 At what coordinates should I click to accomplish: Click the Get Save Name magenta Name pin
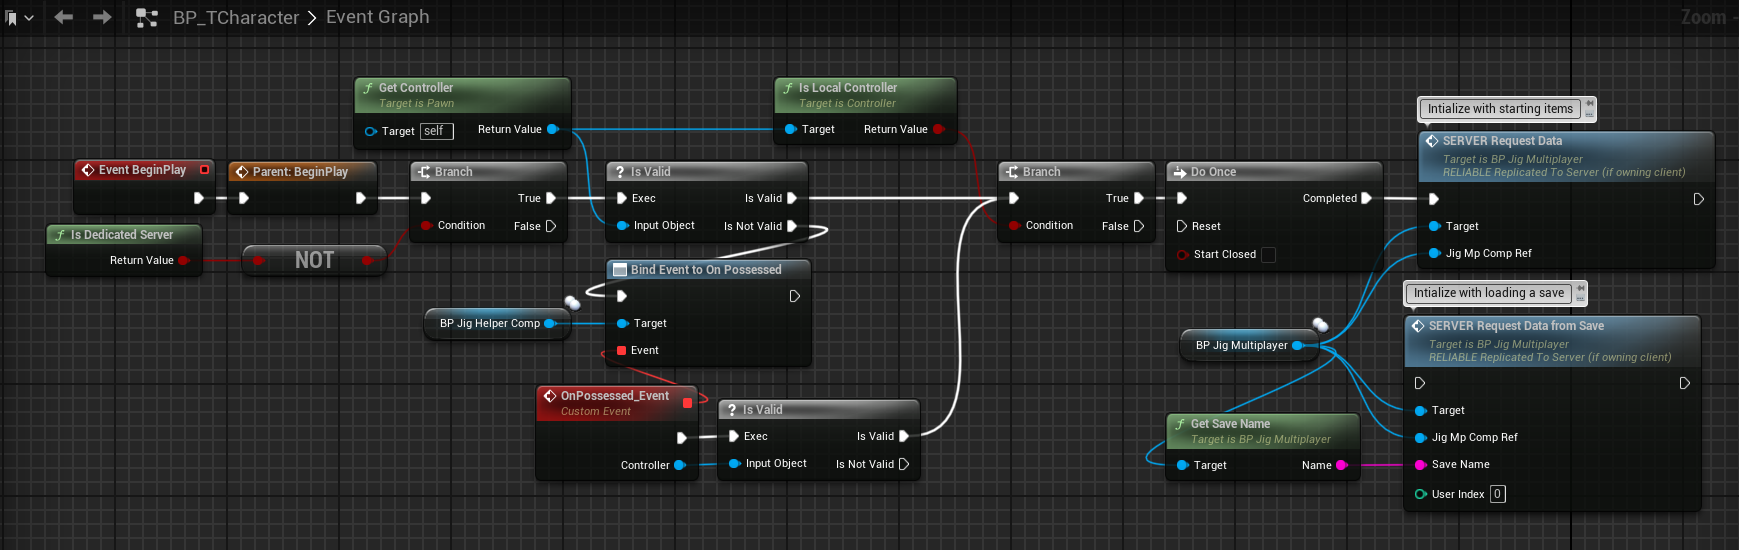coord(1342,465)
